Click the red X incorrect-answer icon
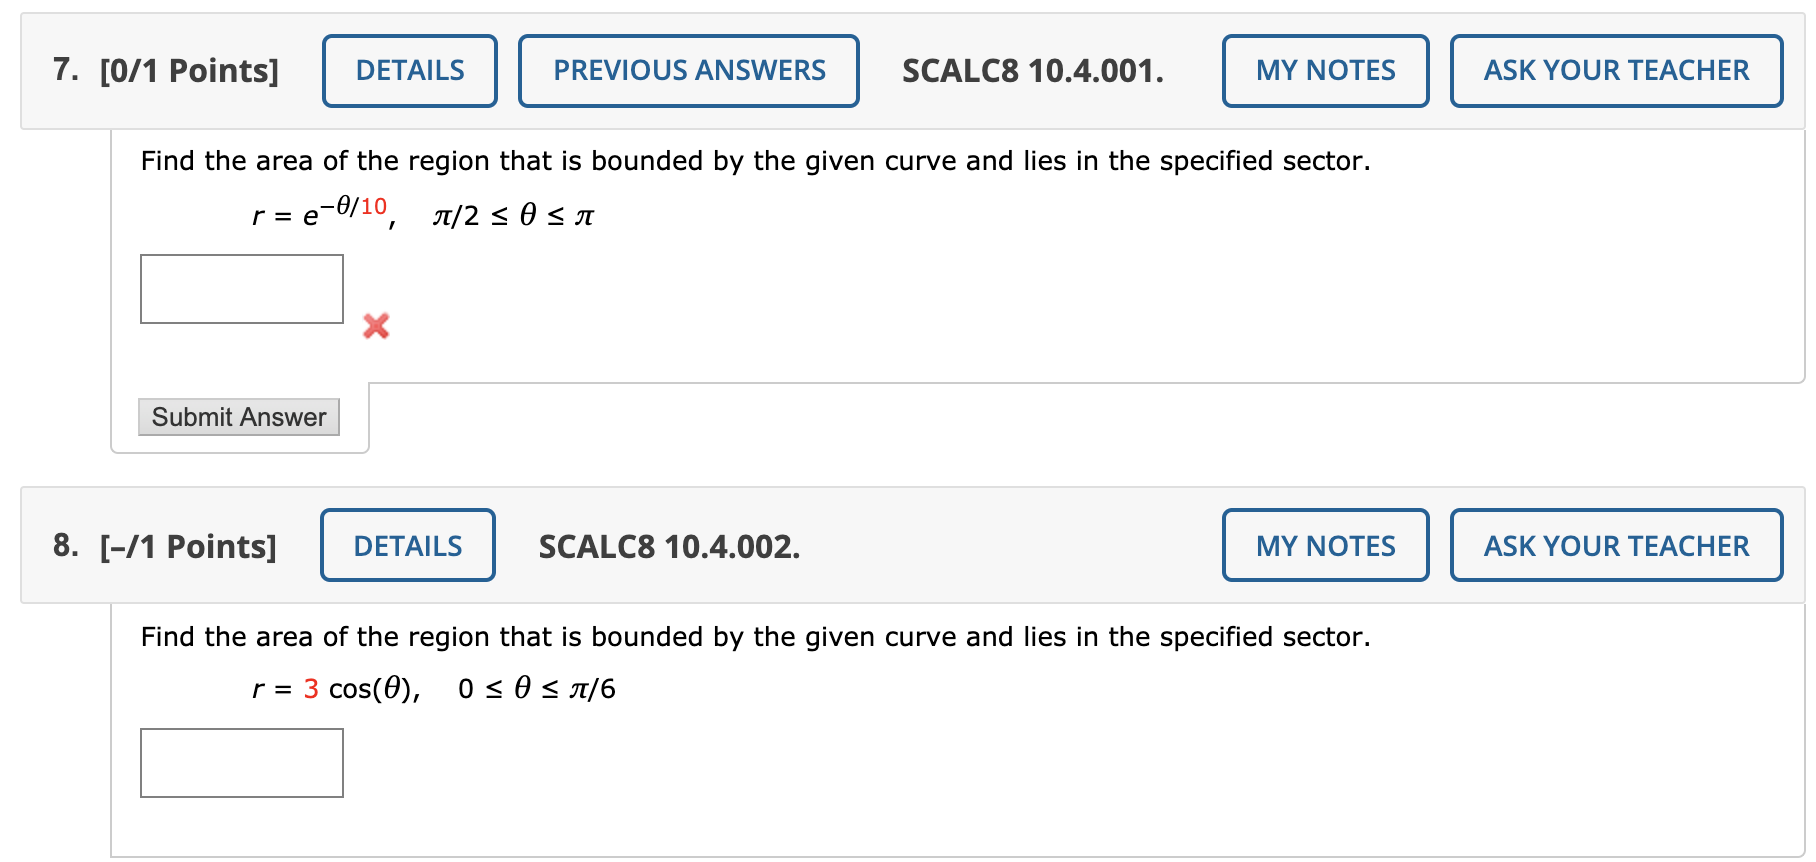1816x862 pixels. [x=374, y=324]
